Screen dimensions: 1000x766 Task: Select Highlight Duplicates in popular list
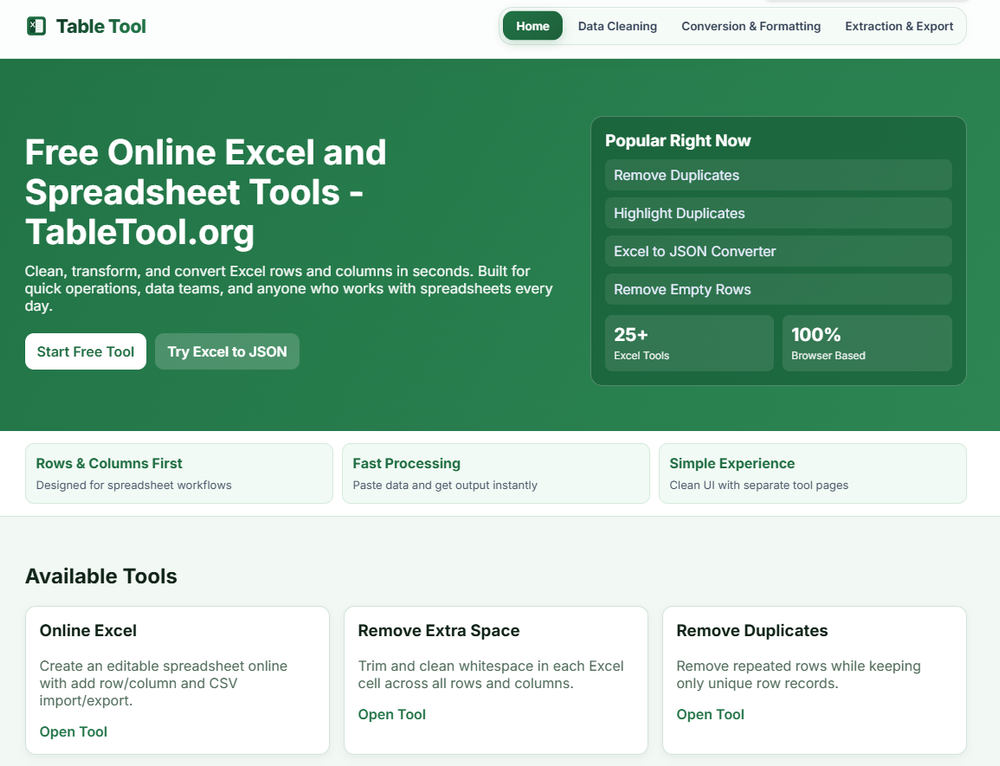click(778, 213)
